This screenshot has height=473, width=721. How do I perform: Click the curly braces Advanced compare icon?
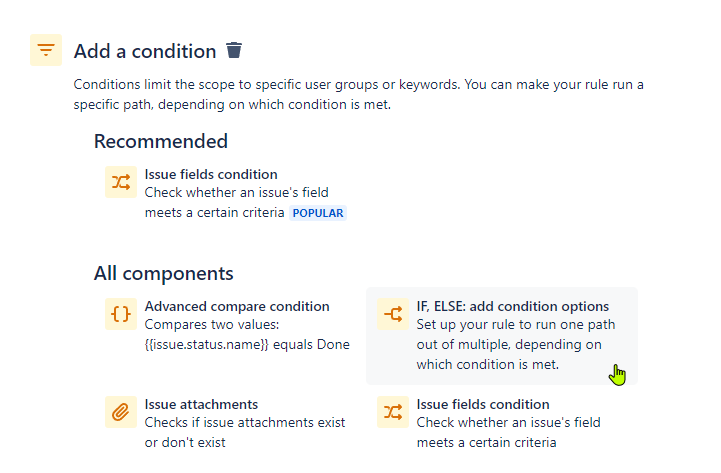click(121, 314)
